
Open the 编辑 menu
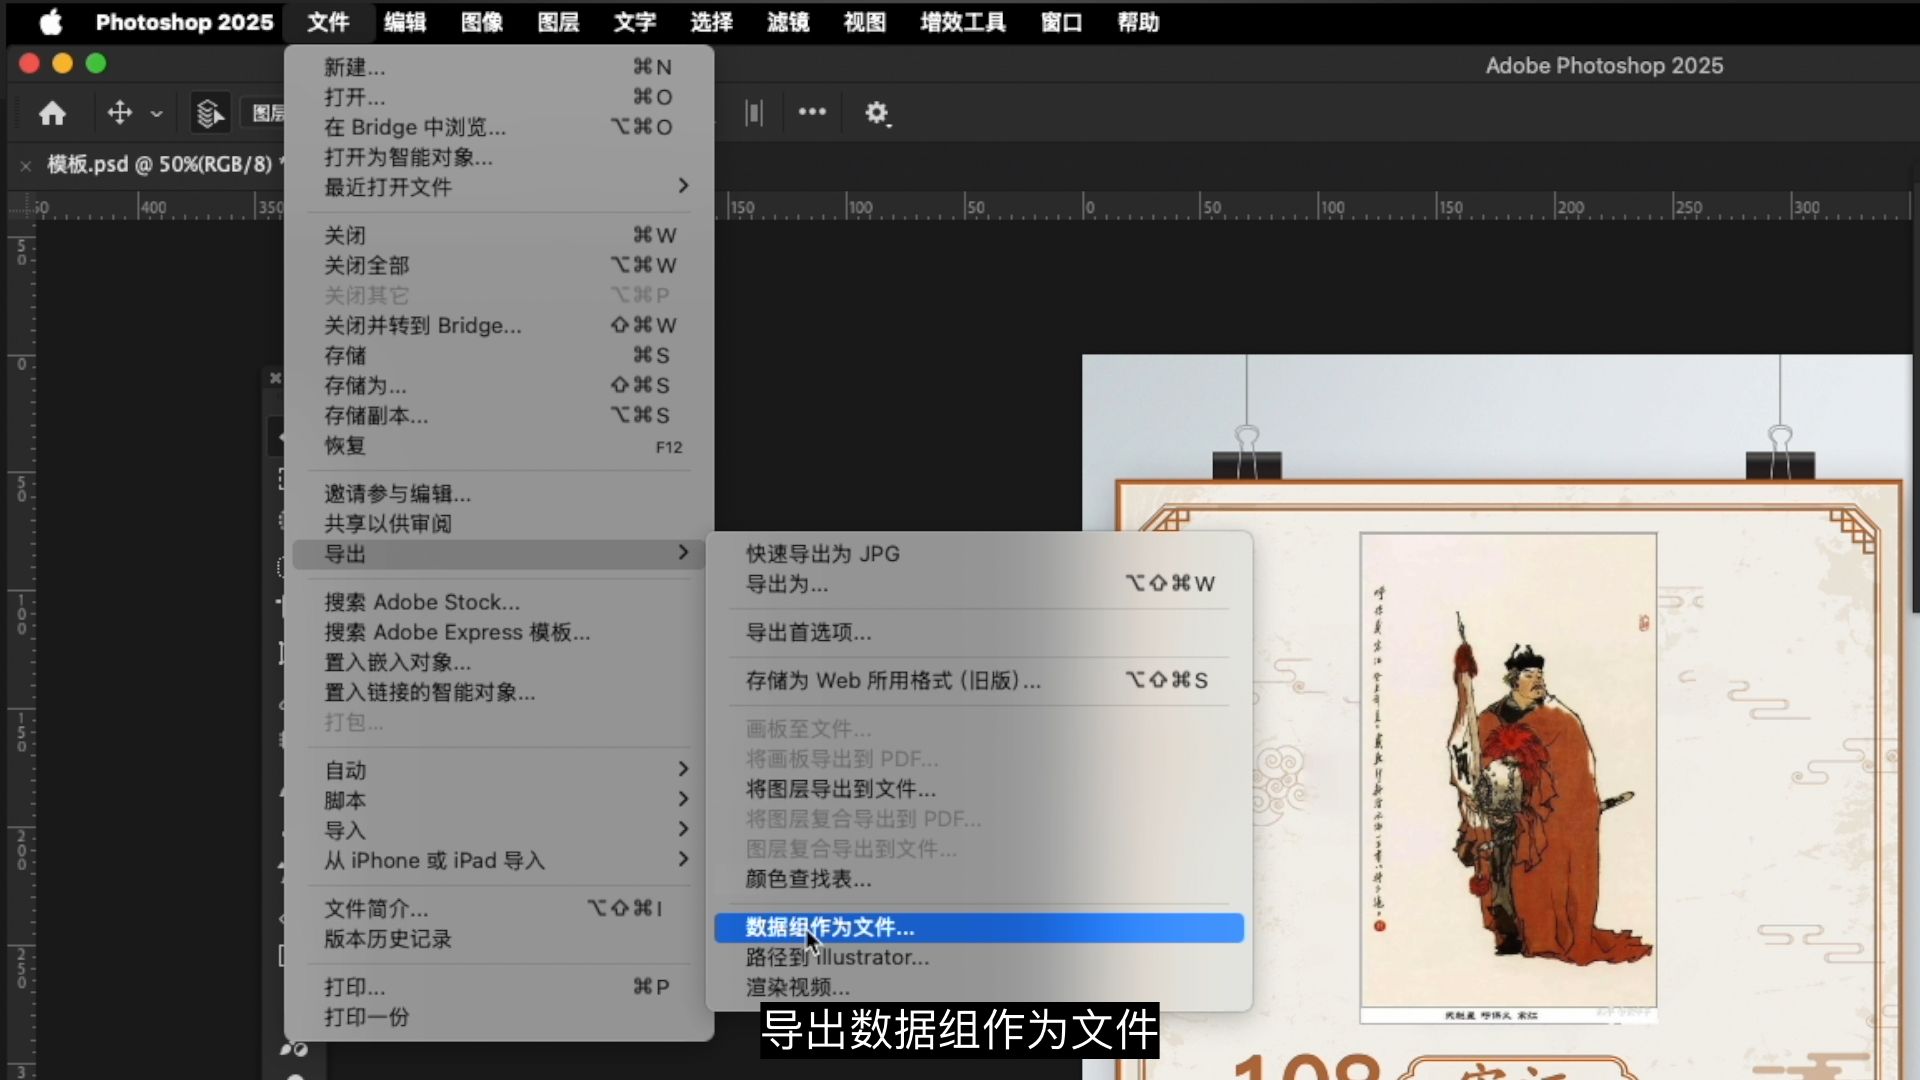click(405, 22)
